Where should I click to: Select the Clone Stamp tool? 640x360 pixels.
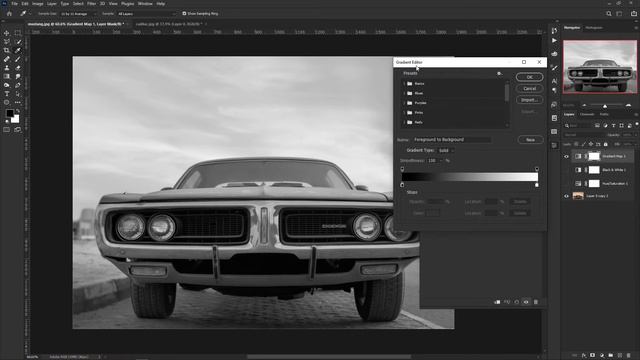coord(7,68)
